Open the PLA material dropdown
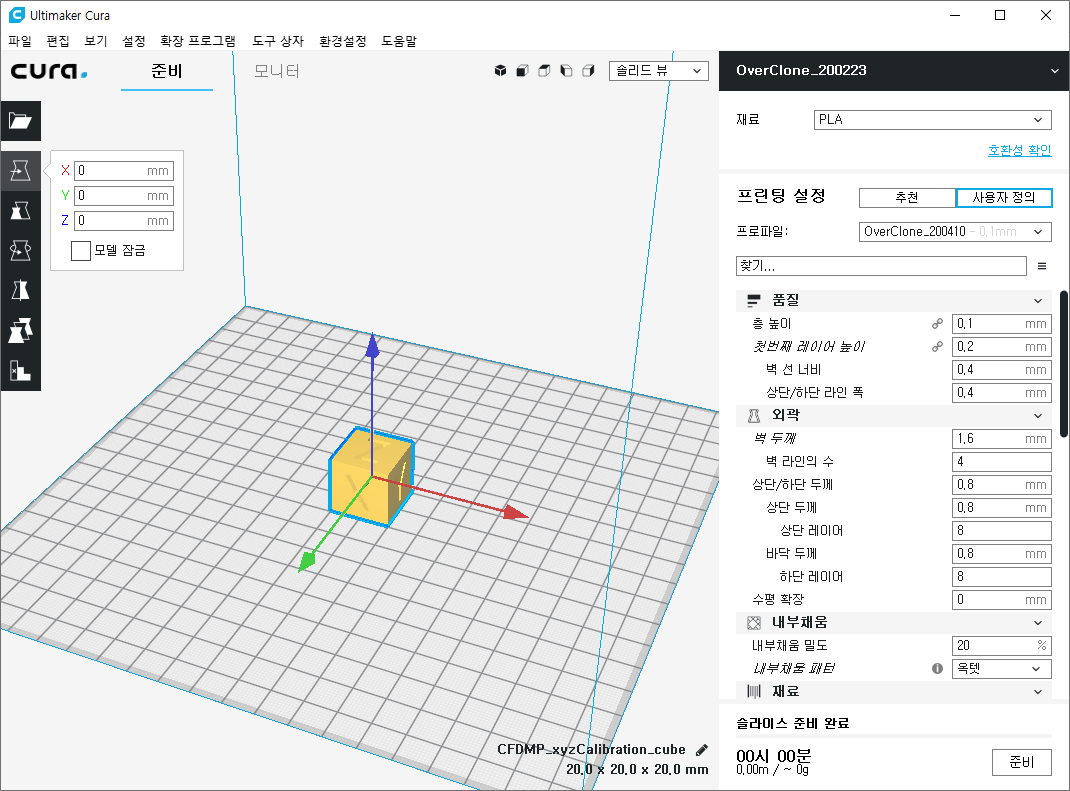The height and width of the screenshot is (791, 1070). (932, 119)
